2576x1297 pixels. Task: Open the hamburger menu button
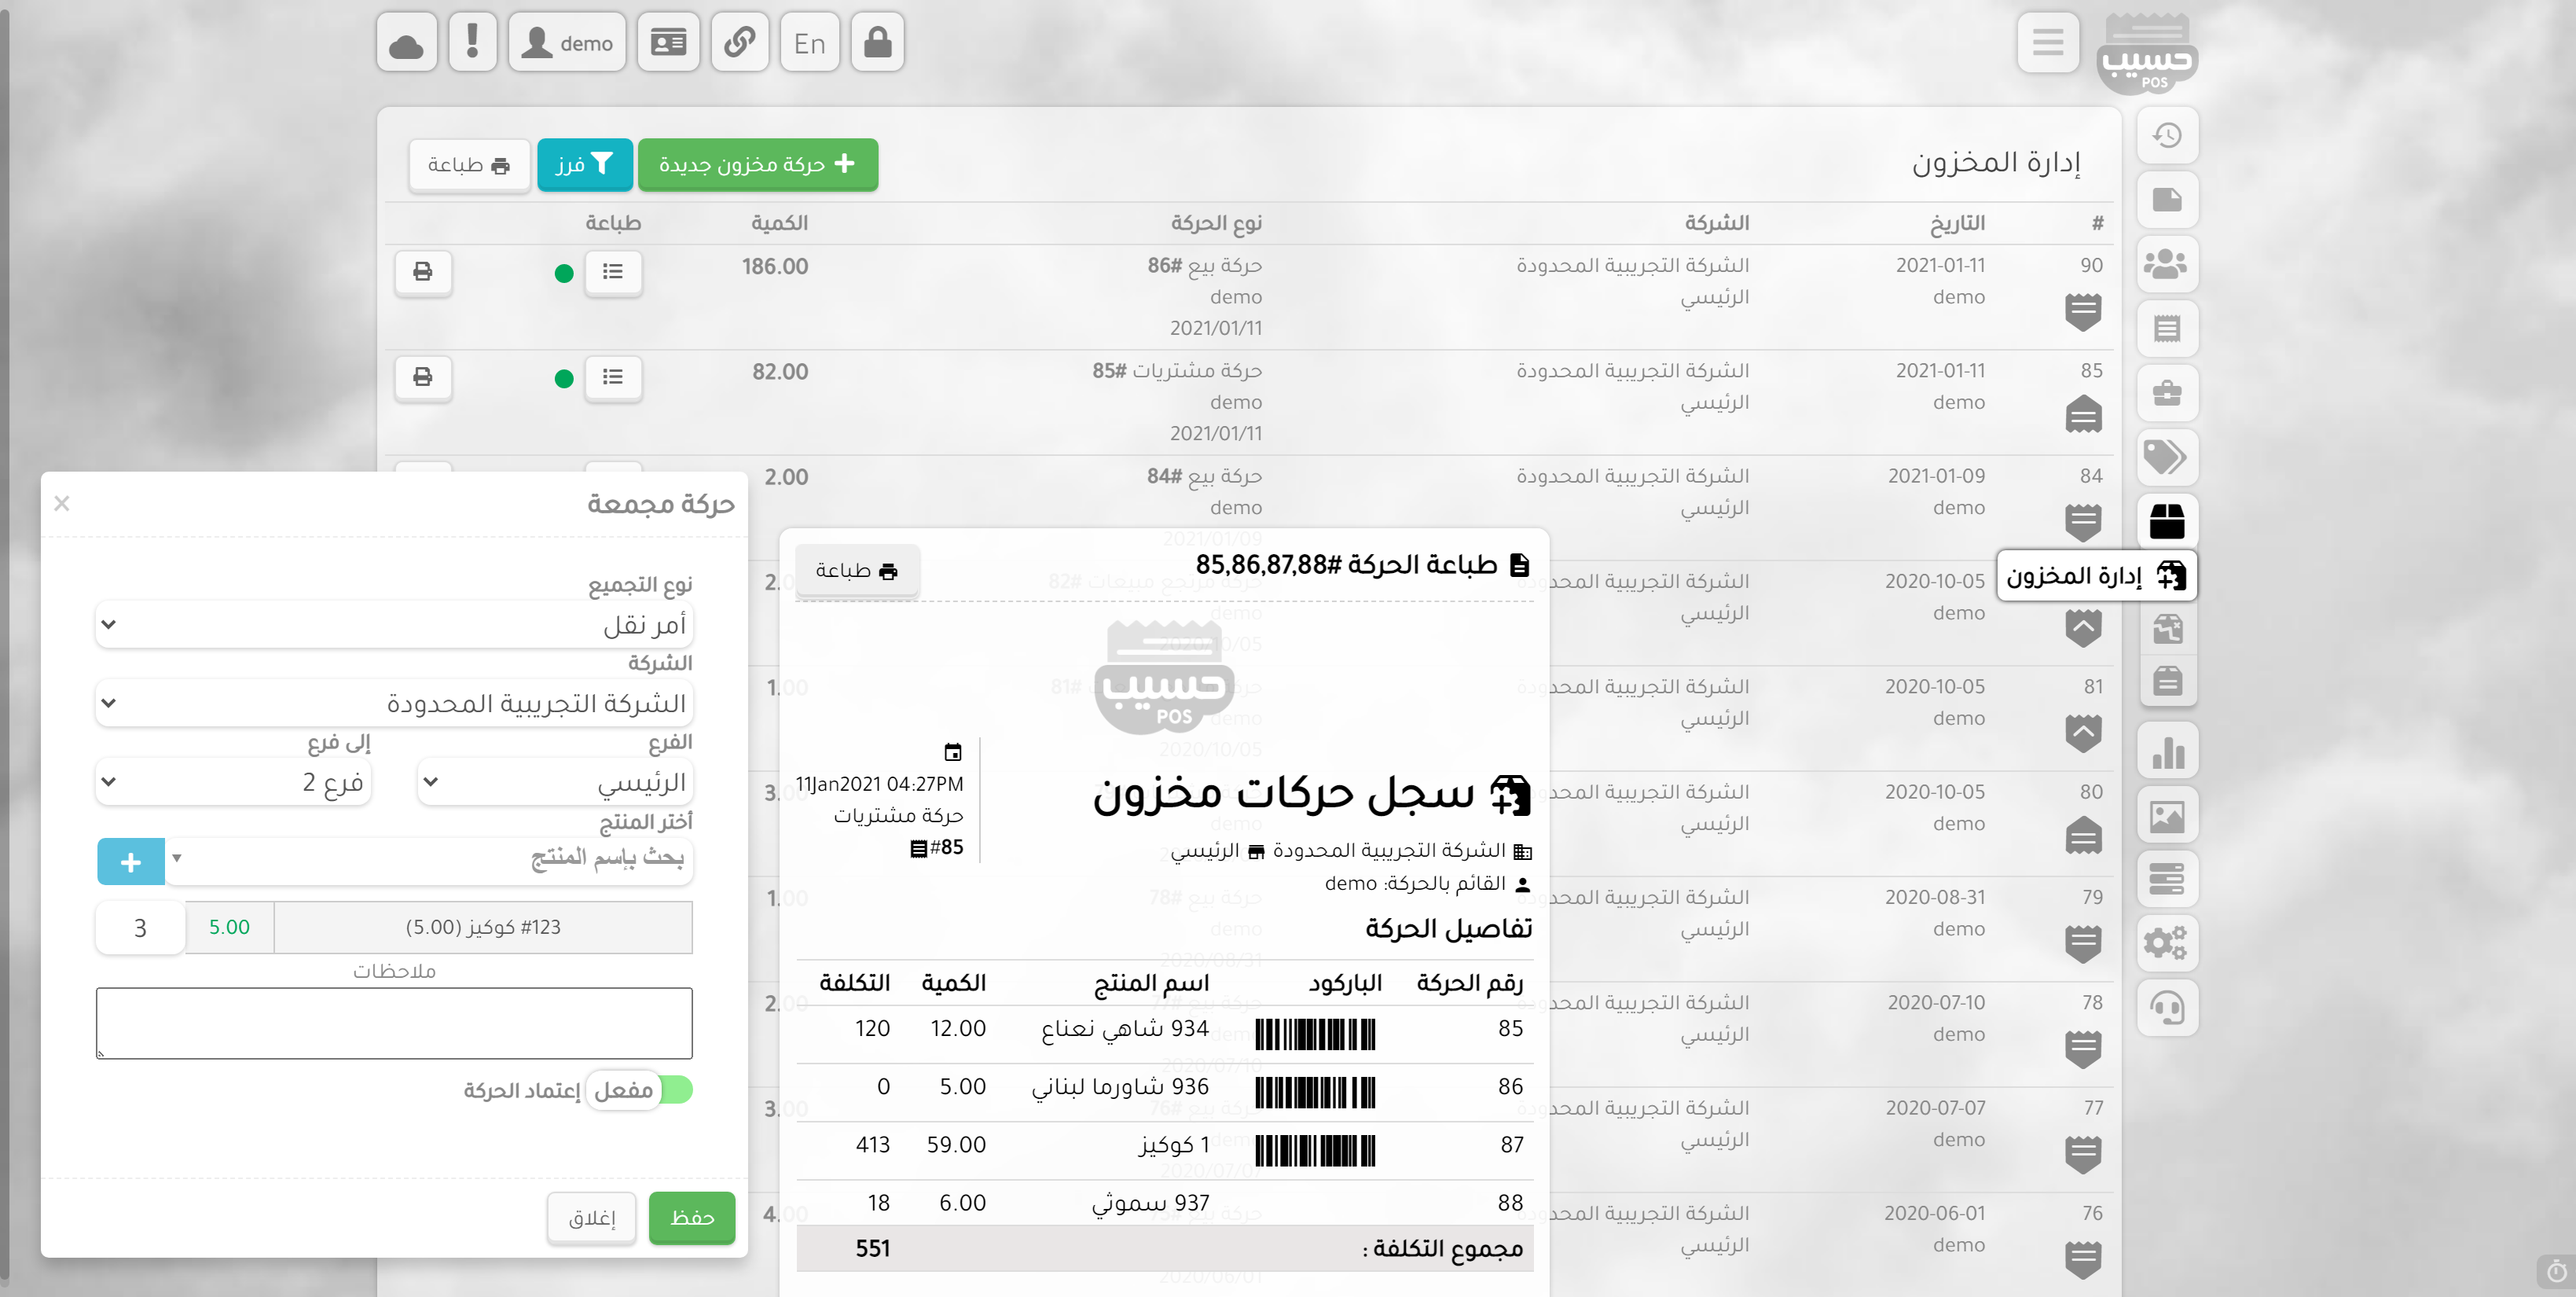point(2046,43)
